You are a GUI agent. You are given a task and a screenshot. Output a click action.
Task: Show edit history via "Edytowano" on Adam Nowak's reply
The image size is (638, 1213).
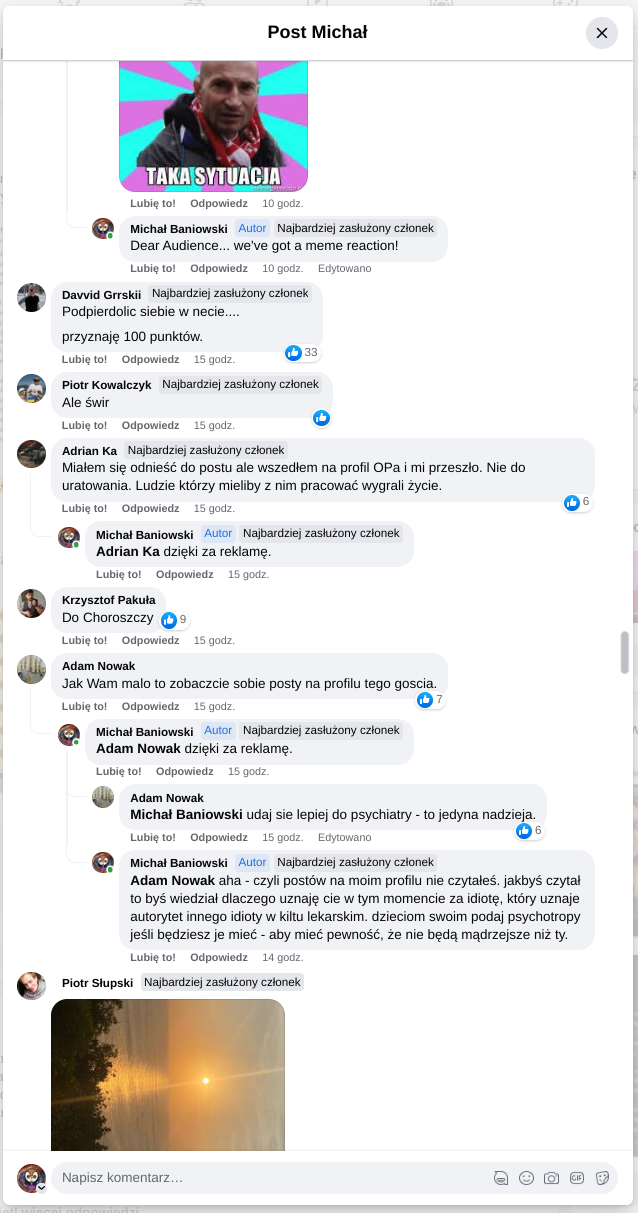coord(344,837)
